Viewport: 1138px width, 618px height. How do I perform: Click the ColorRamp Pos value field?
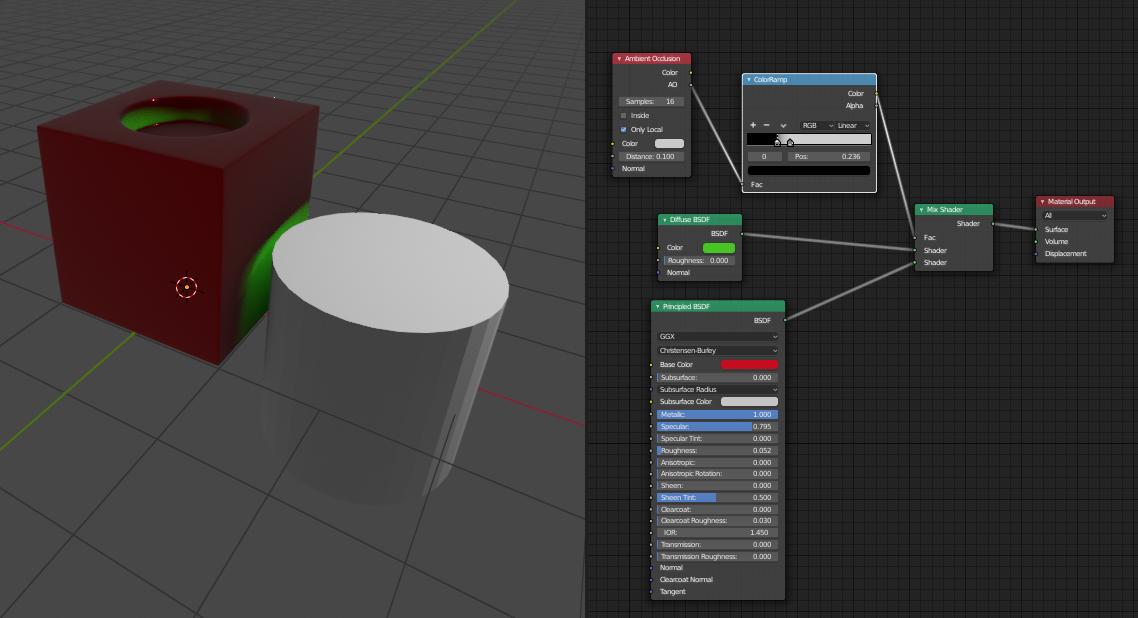click(828, 157)
